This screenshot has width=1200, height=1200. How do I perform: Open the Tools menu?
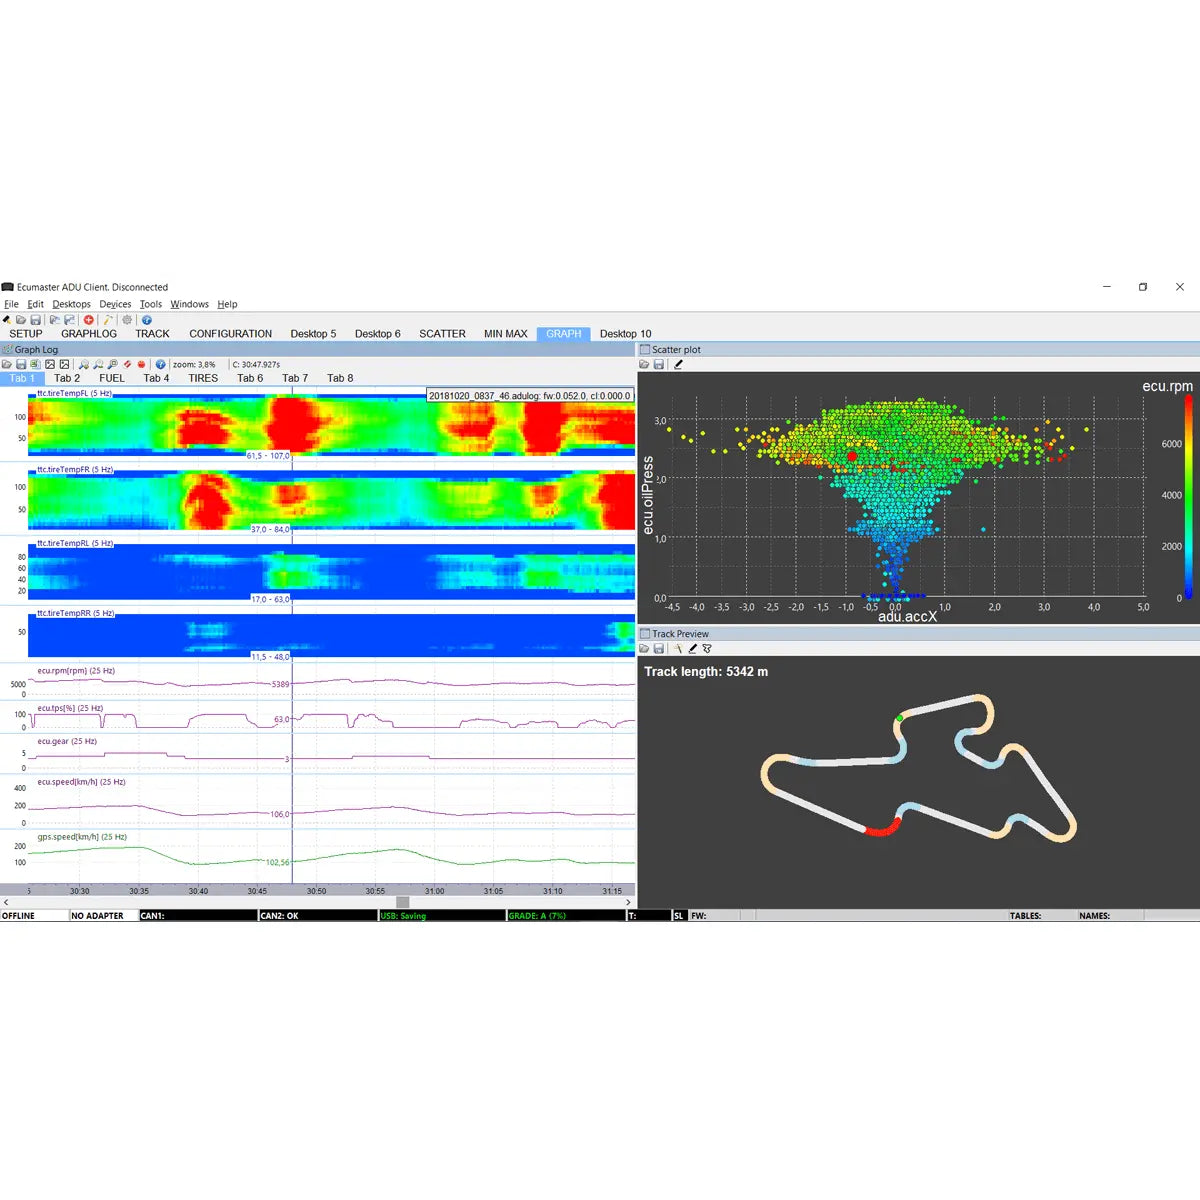point(151,304)
